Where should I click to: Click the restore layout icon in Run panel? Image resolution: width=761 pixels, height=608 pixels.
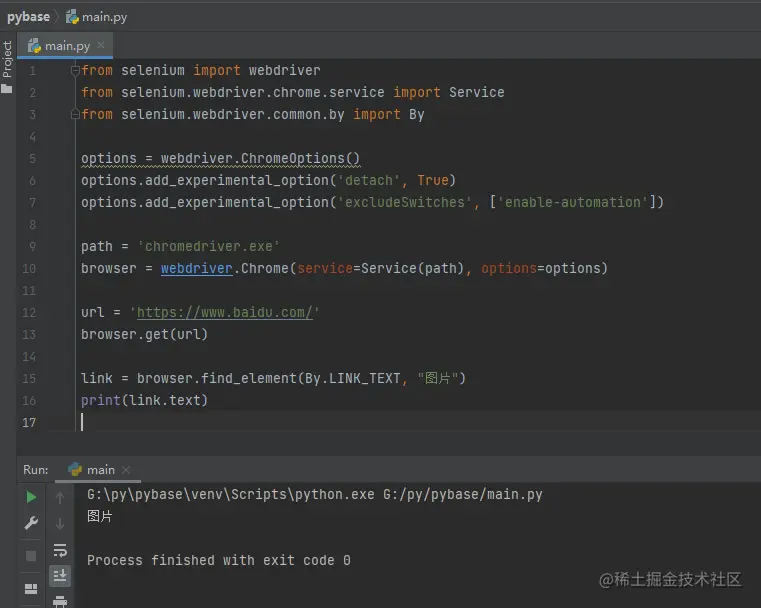click(x=31, y=589)
